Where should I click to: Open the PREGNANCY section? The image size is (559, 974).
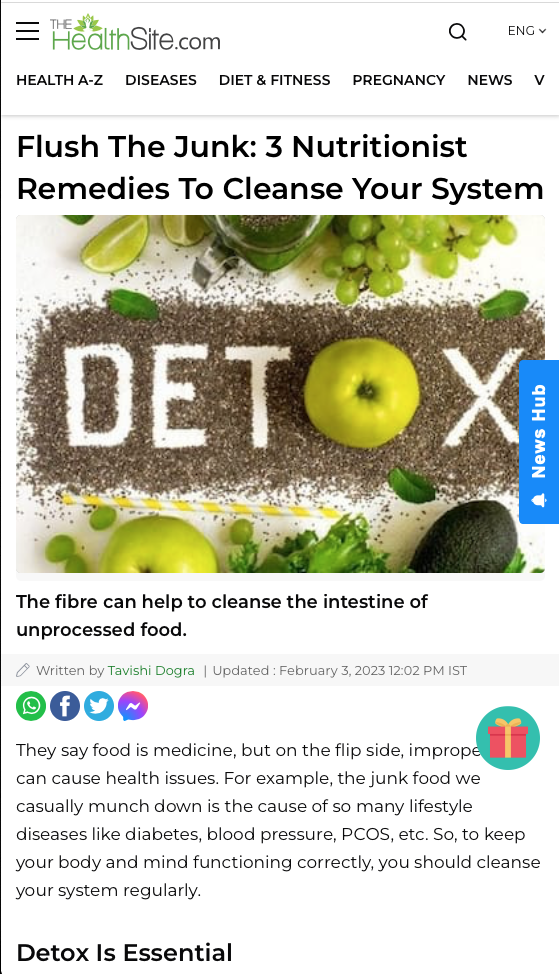pos(399,80)
